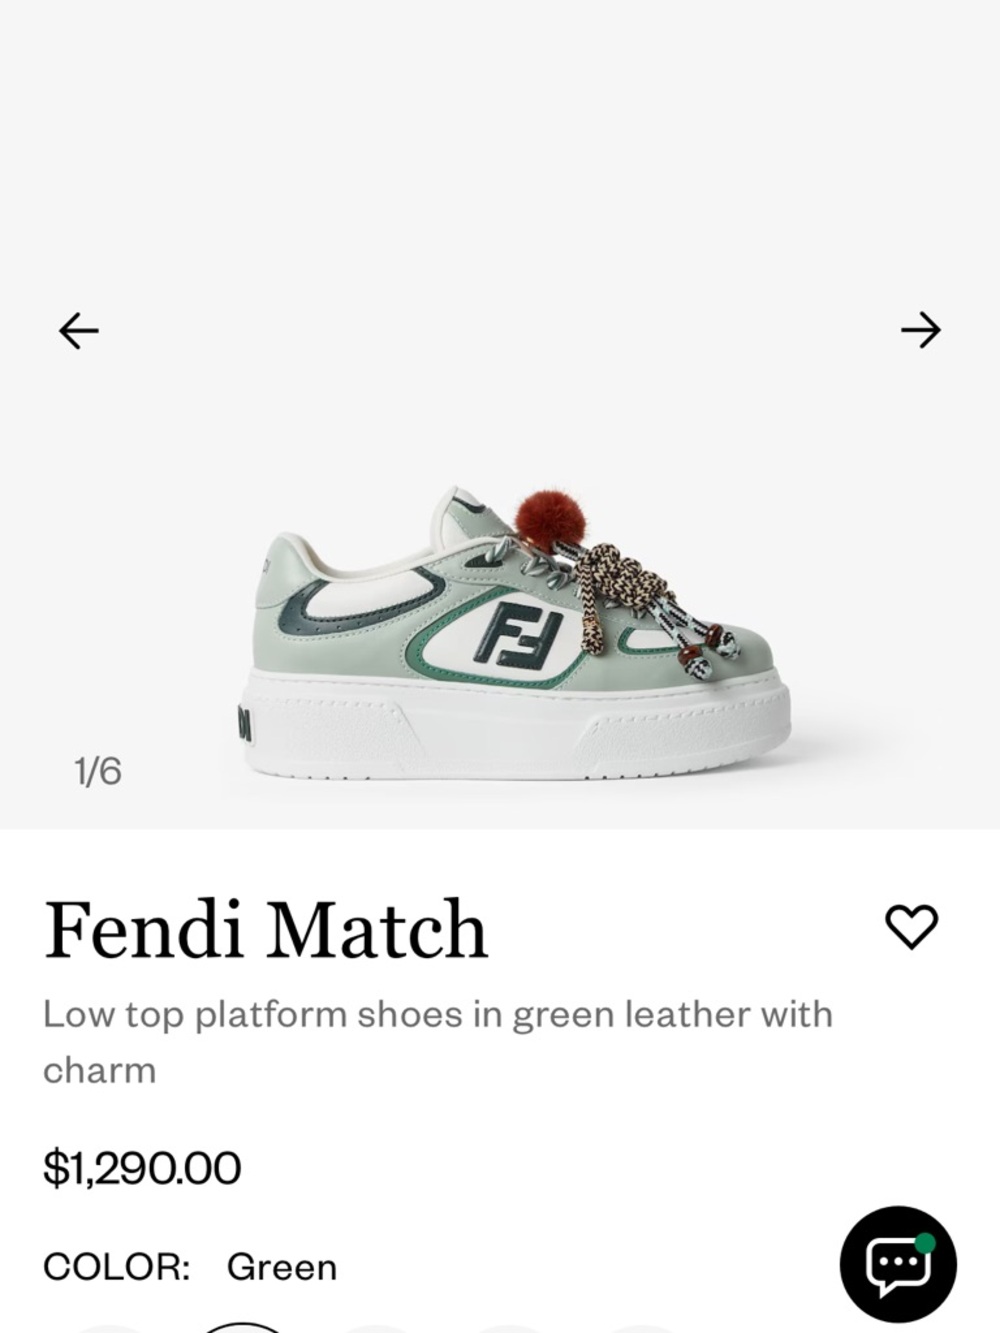This screenshot has width=1000, height=1333.
Task: Click the braided lace charm on sneaker
Action: point(610,590)
